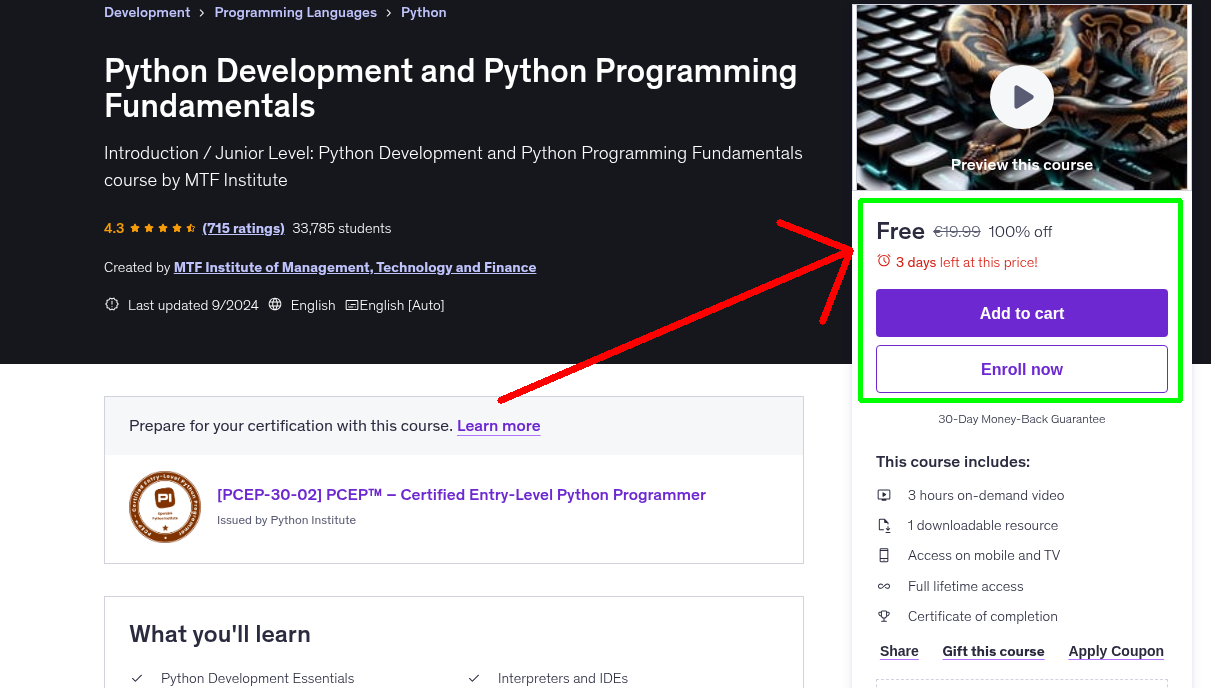Click the Last updated 9/2024 text
The image size is (1211, 688).
pos(194,305)
